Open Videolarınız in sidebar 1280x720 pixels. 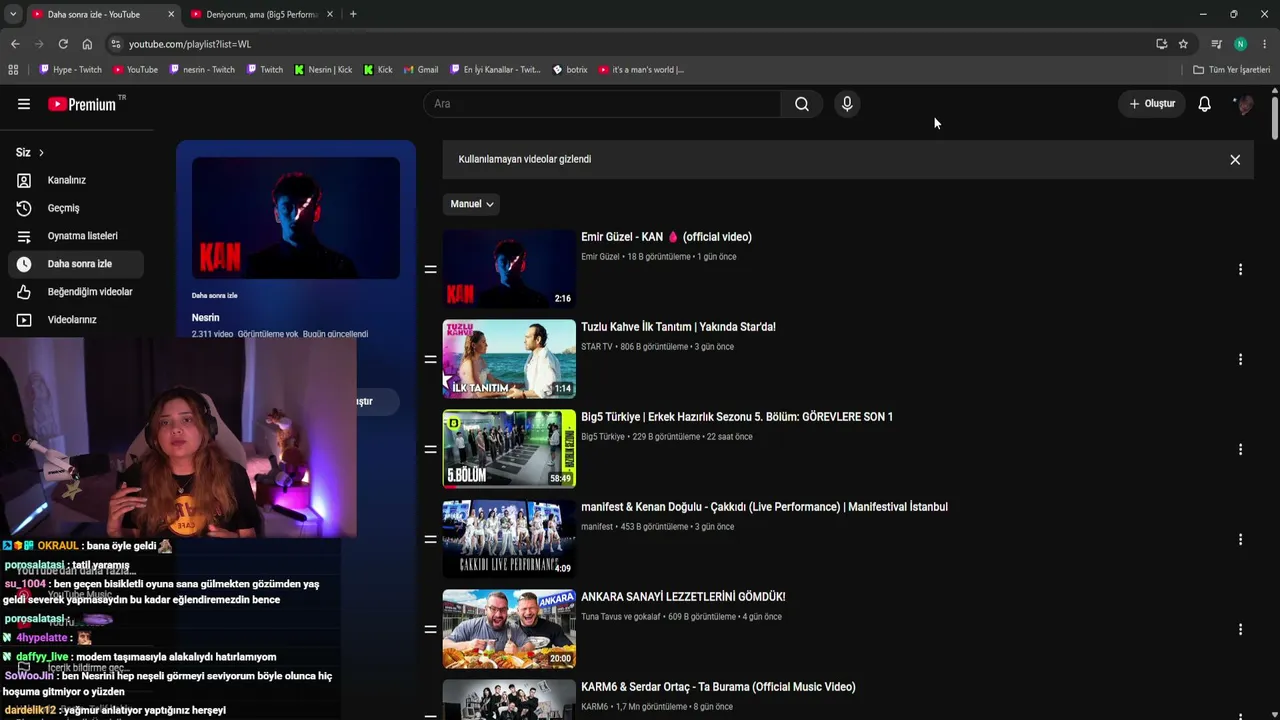click(75, 320)
